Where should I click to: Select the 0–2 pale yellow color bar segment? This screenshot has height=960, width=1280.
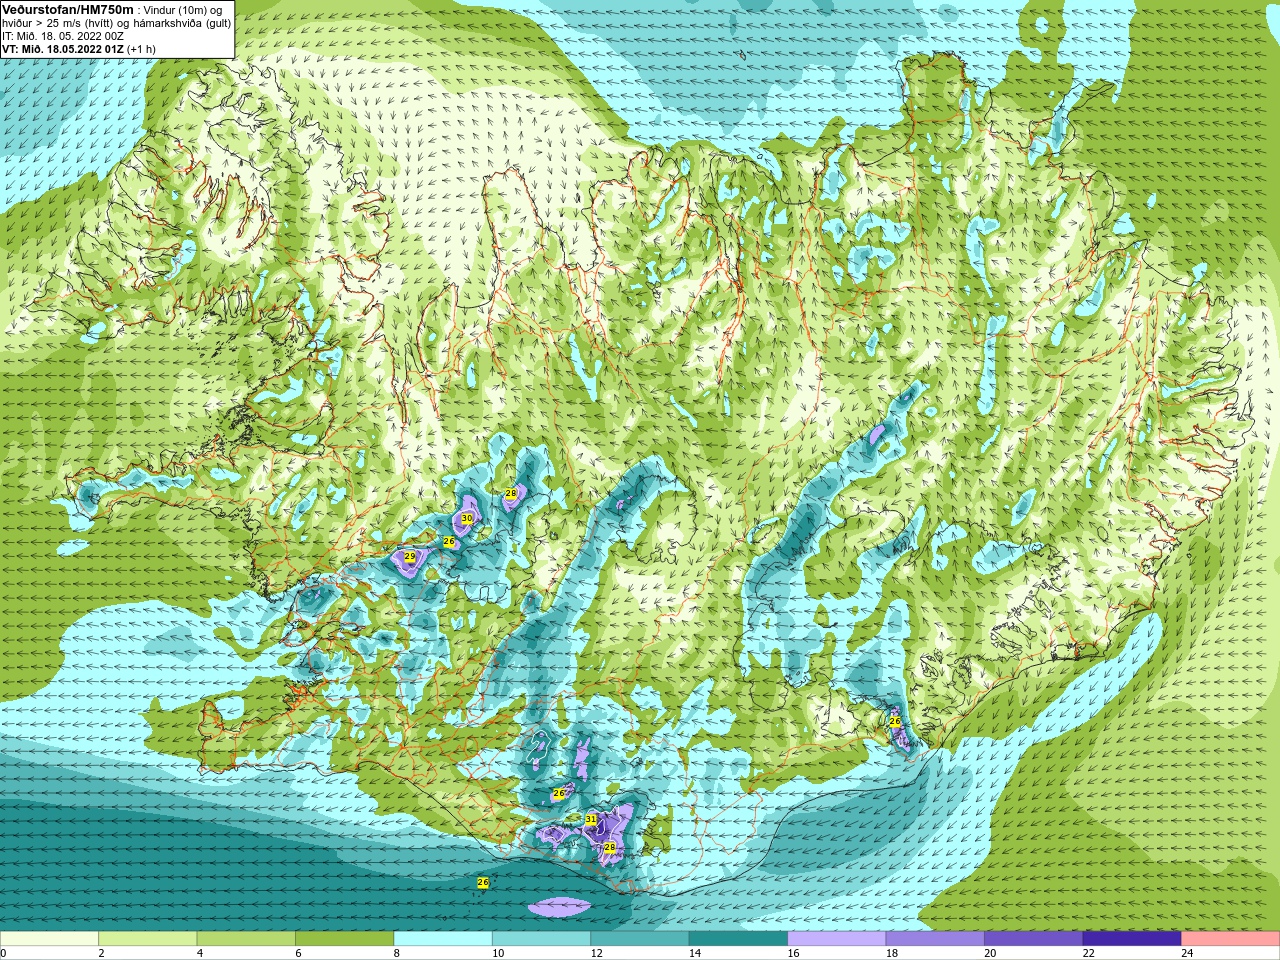(49, 939)
